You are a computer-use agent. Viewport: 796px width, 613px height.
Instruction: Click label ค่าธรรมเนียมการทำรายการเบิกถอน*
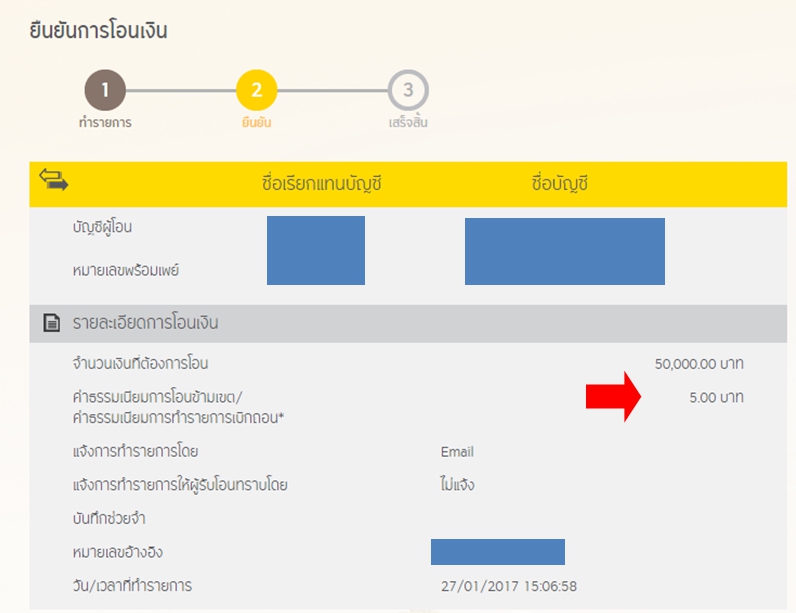(x=178, y=418)
